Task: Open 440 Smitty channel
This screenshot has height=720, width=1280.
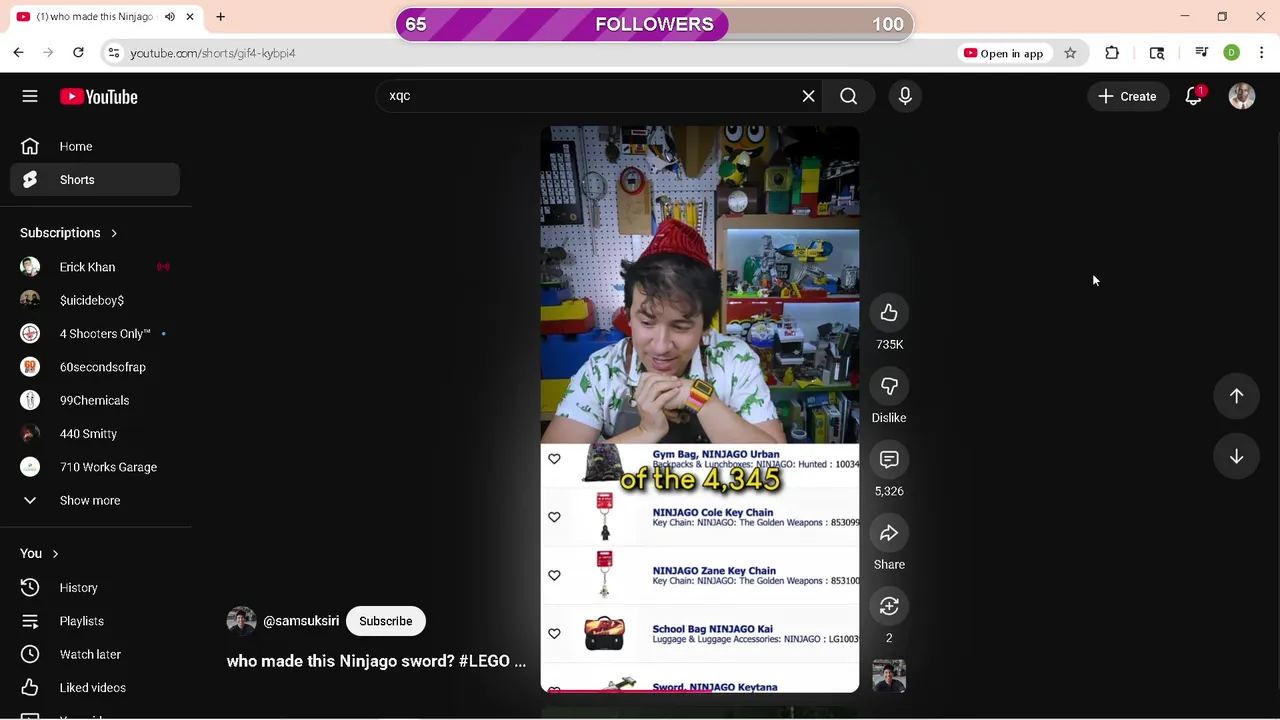Action: (95, 434)
